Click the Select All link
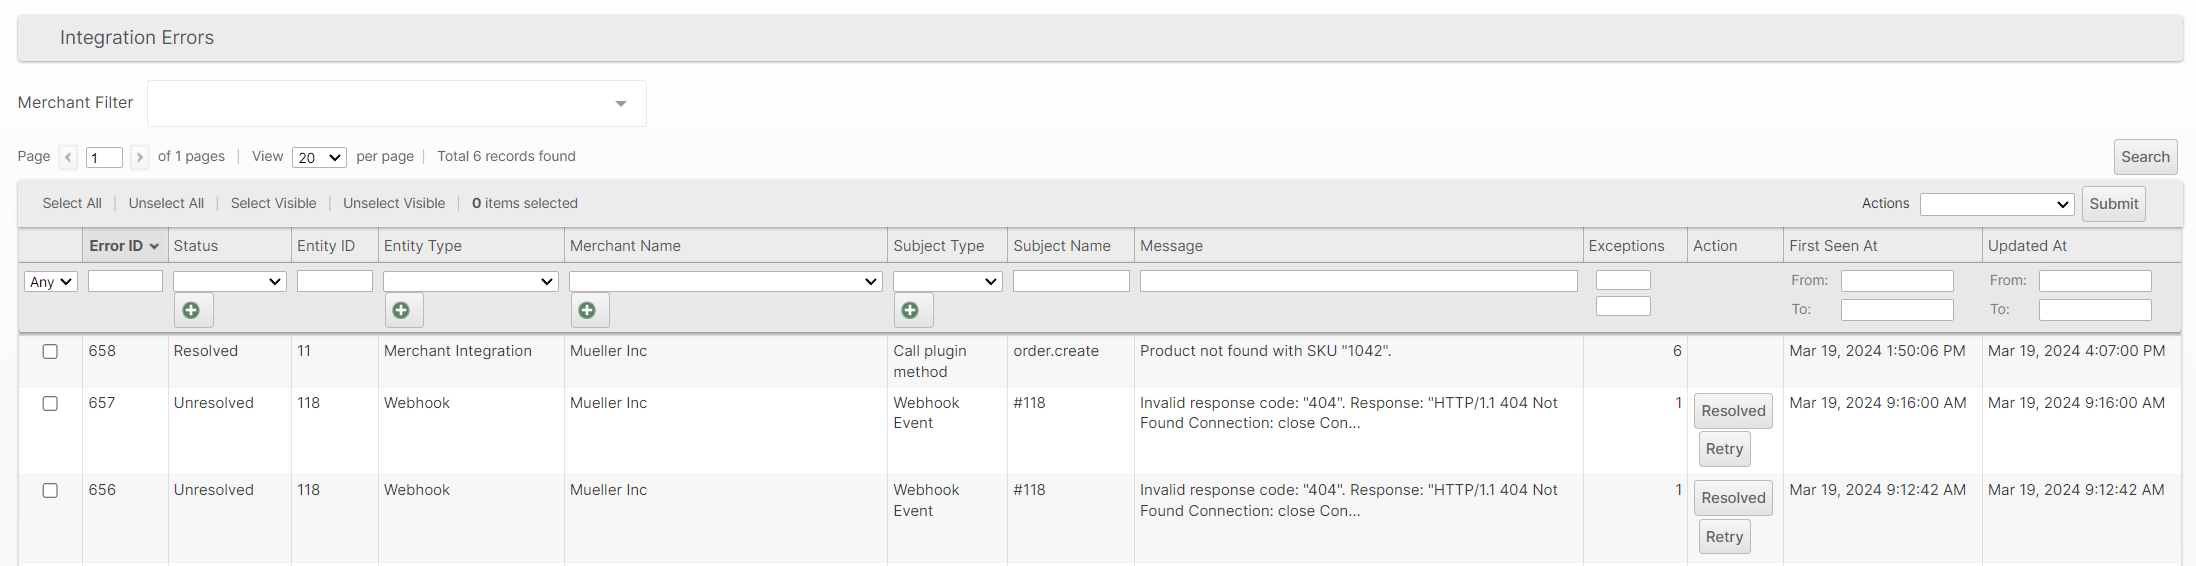The image size is (2196, 566). tap(72, 203)
